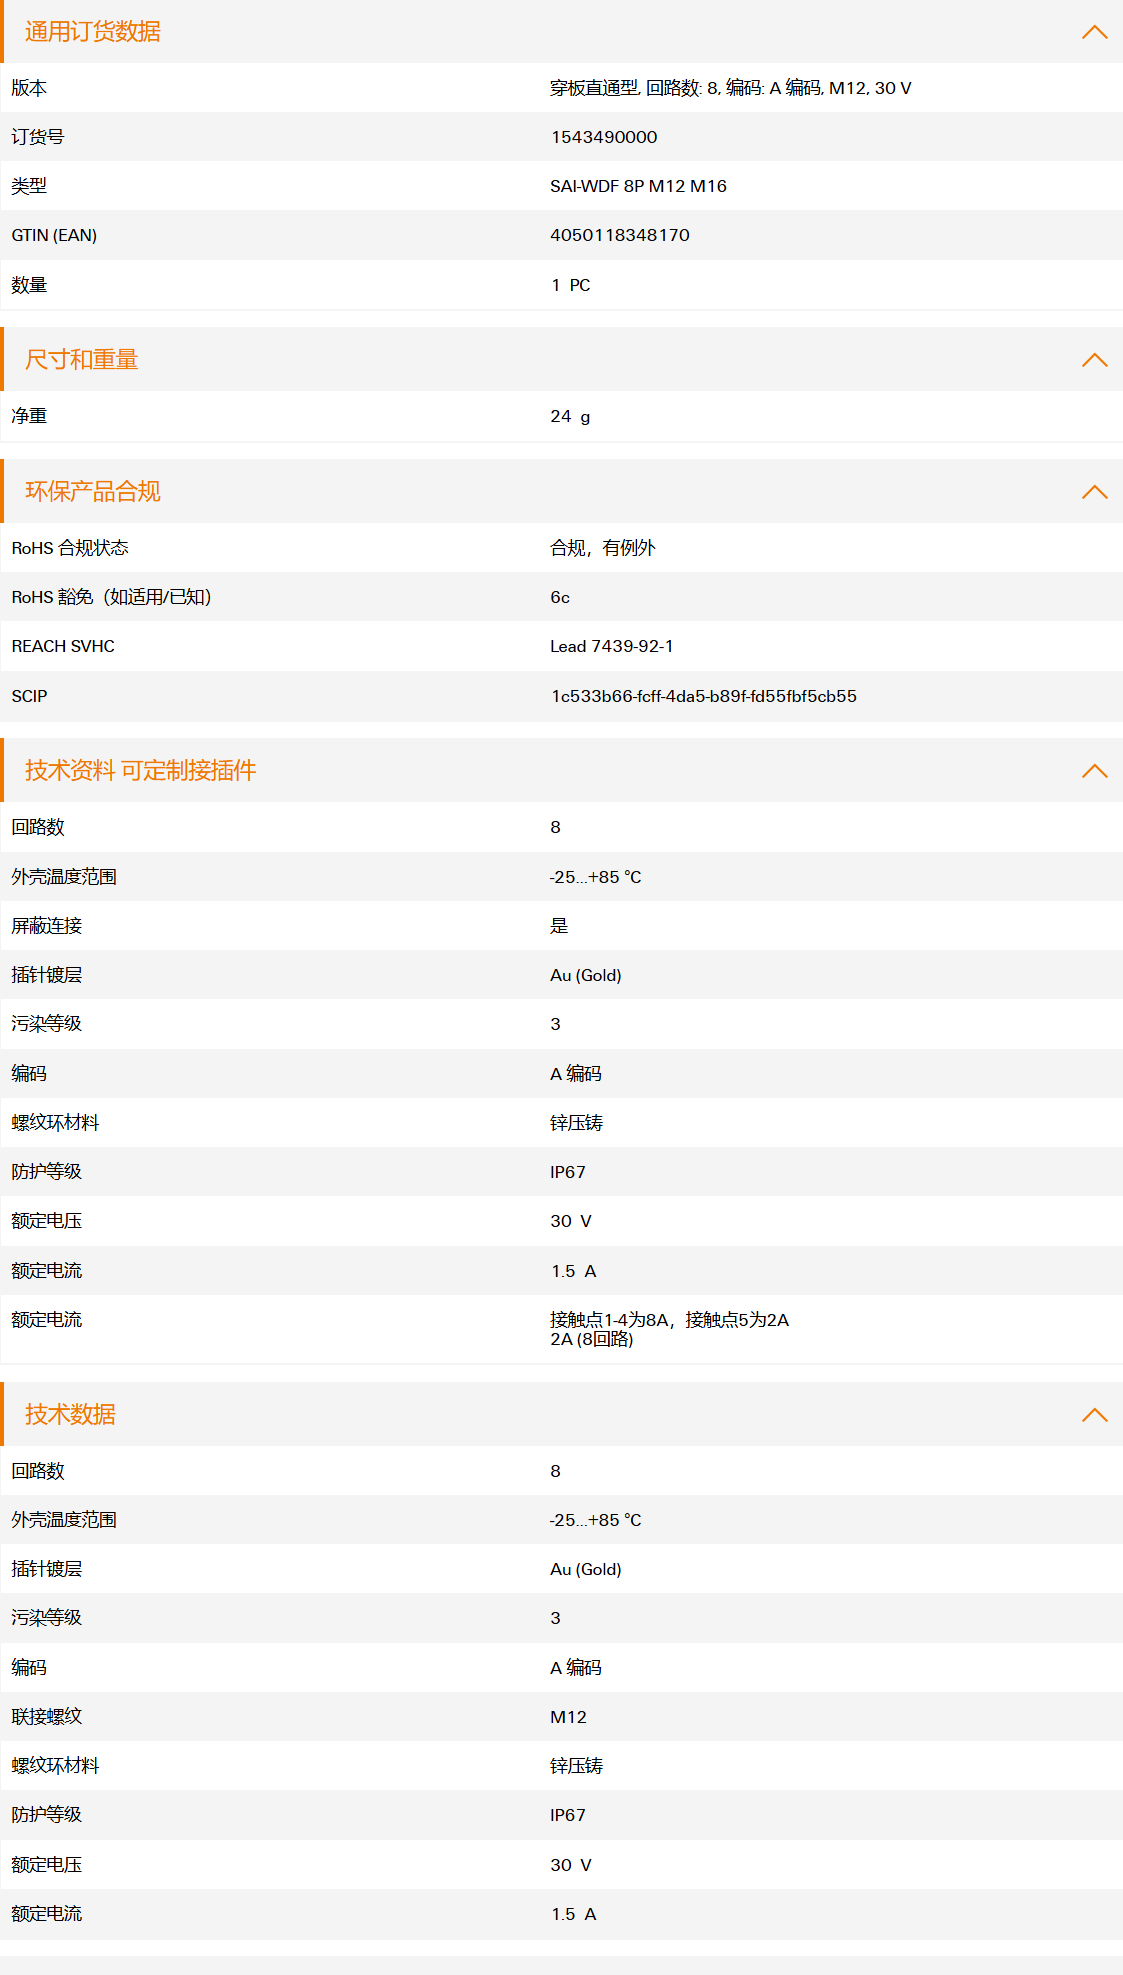Click the 尺寸和重量 section heading
The height and width of the screenshot is (1975, 1123).
point(81,360)
